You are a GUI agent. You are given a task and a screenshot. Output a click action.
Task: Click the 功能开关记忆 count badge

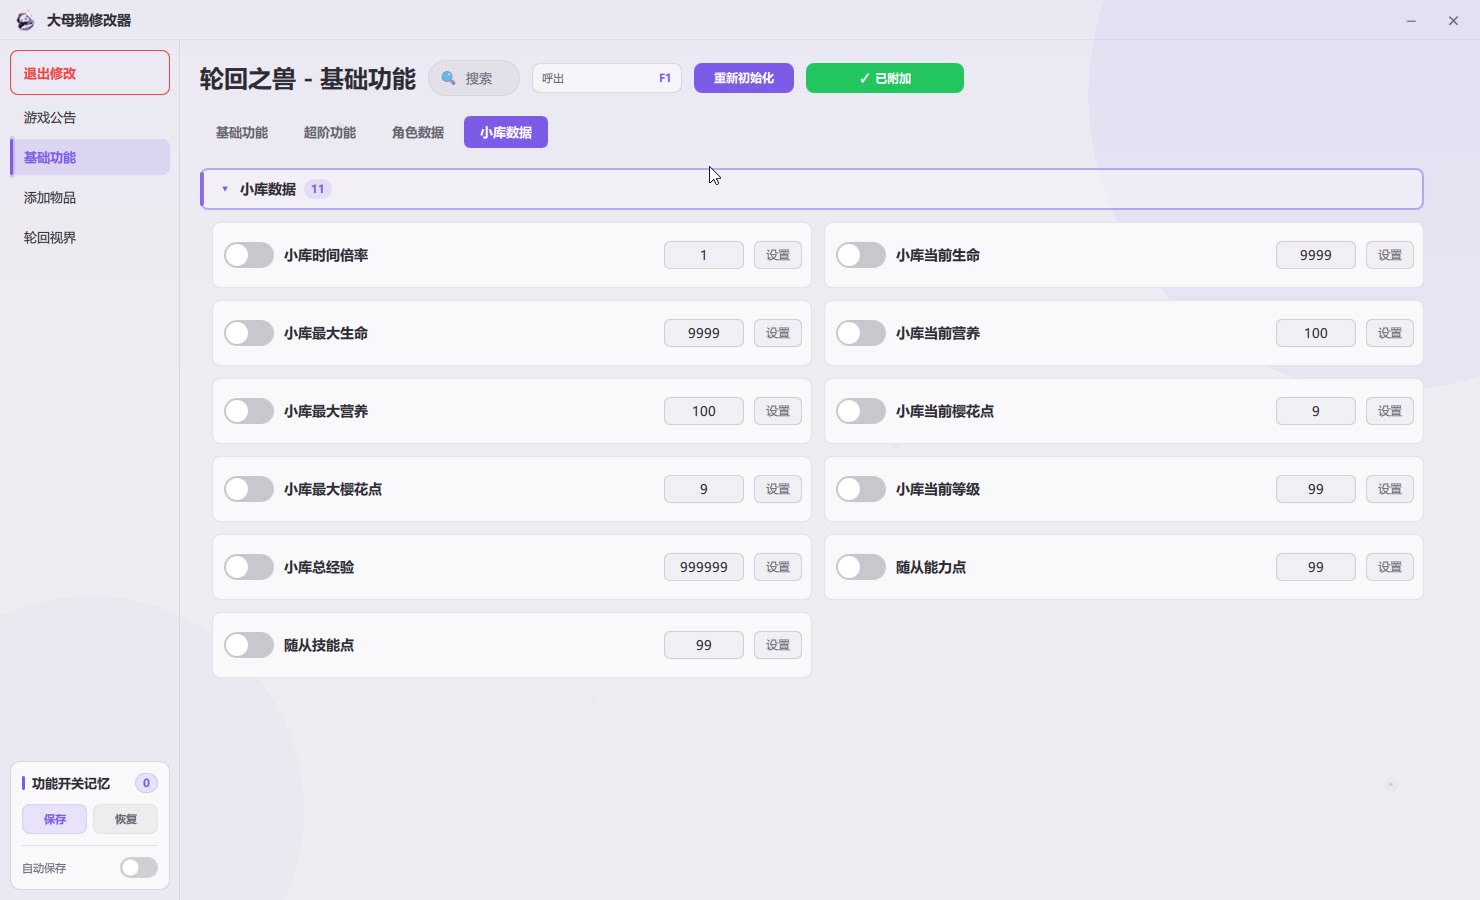[146, 783]
